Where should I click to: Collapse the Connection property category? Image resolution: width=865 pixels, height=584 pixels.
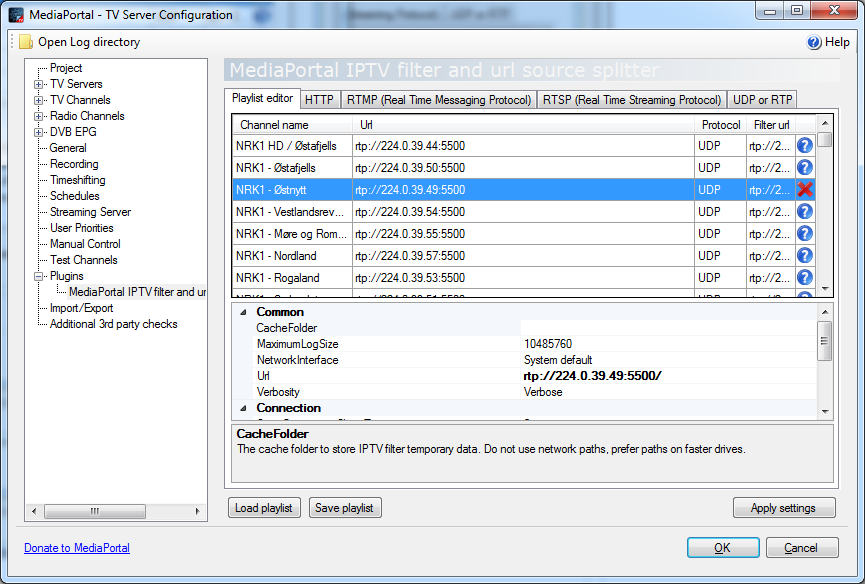point(243,408)
